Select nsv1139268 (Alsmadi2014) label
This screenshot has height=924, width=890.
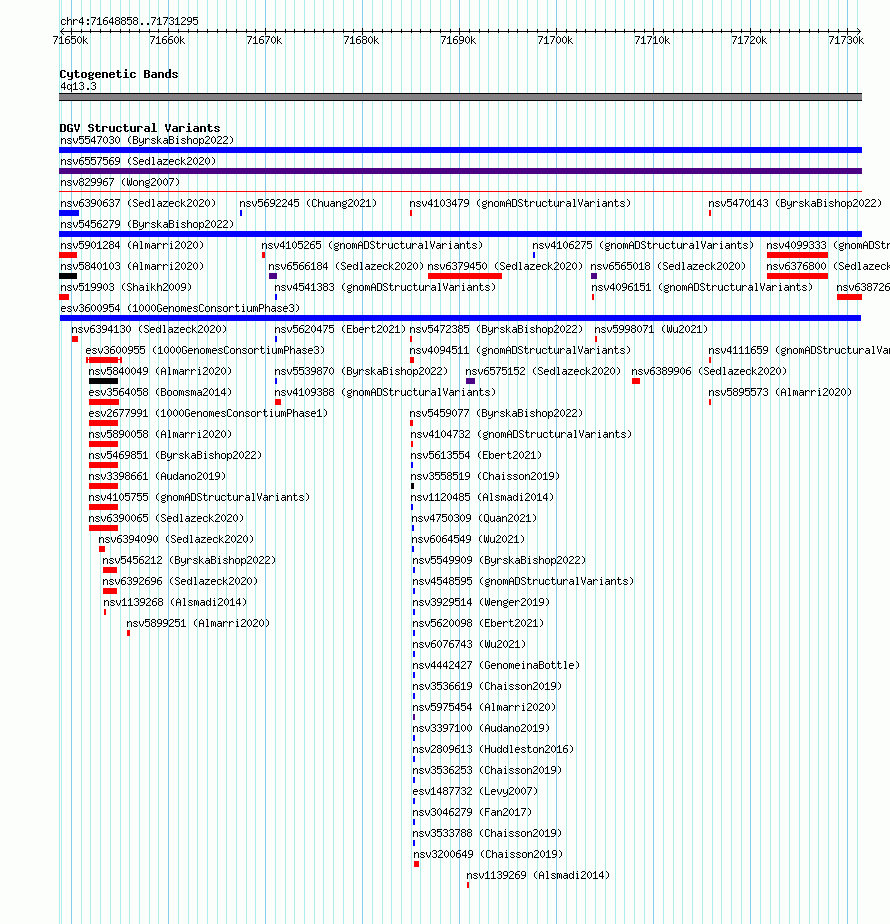click(x=175, y=602)
